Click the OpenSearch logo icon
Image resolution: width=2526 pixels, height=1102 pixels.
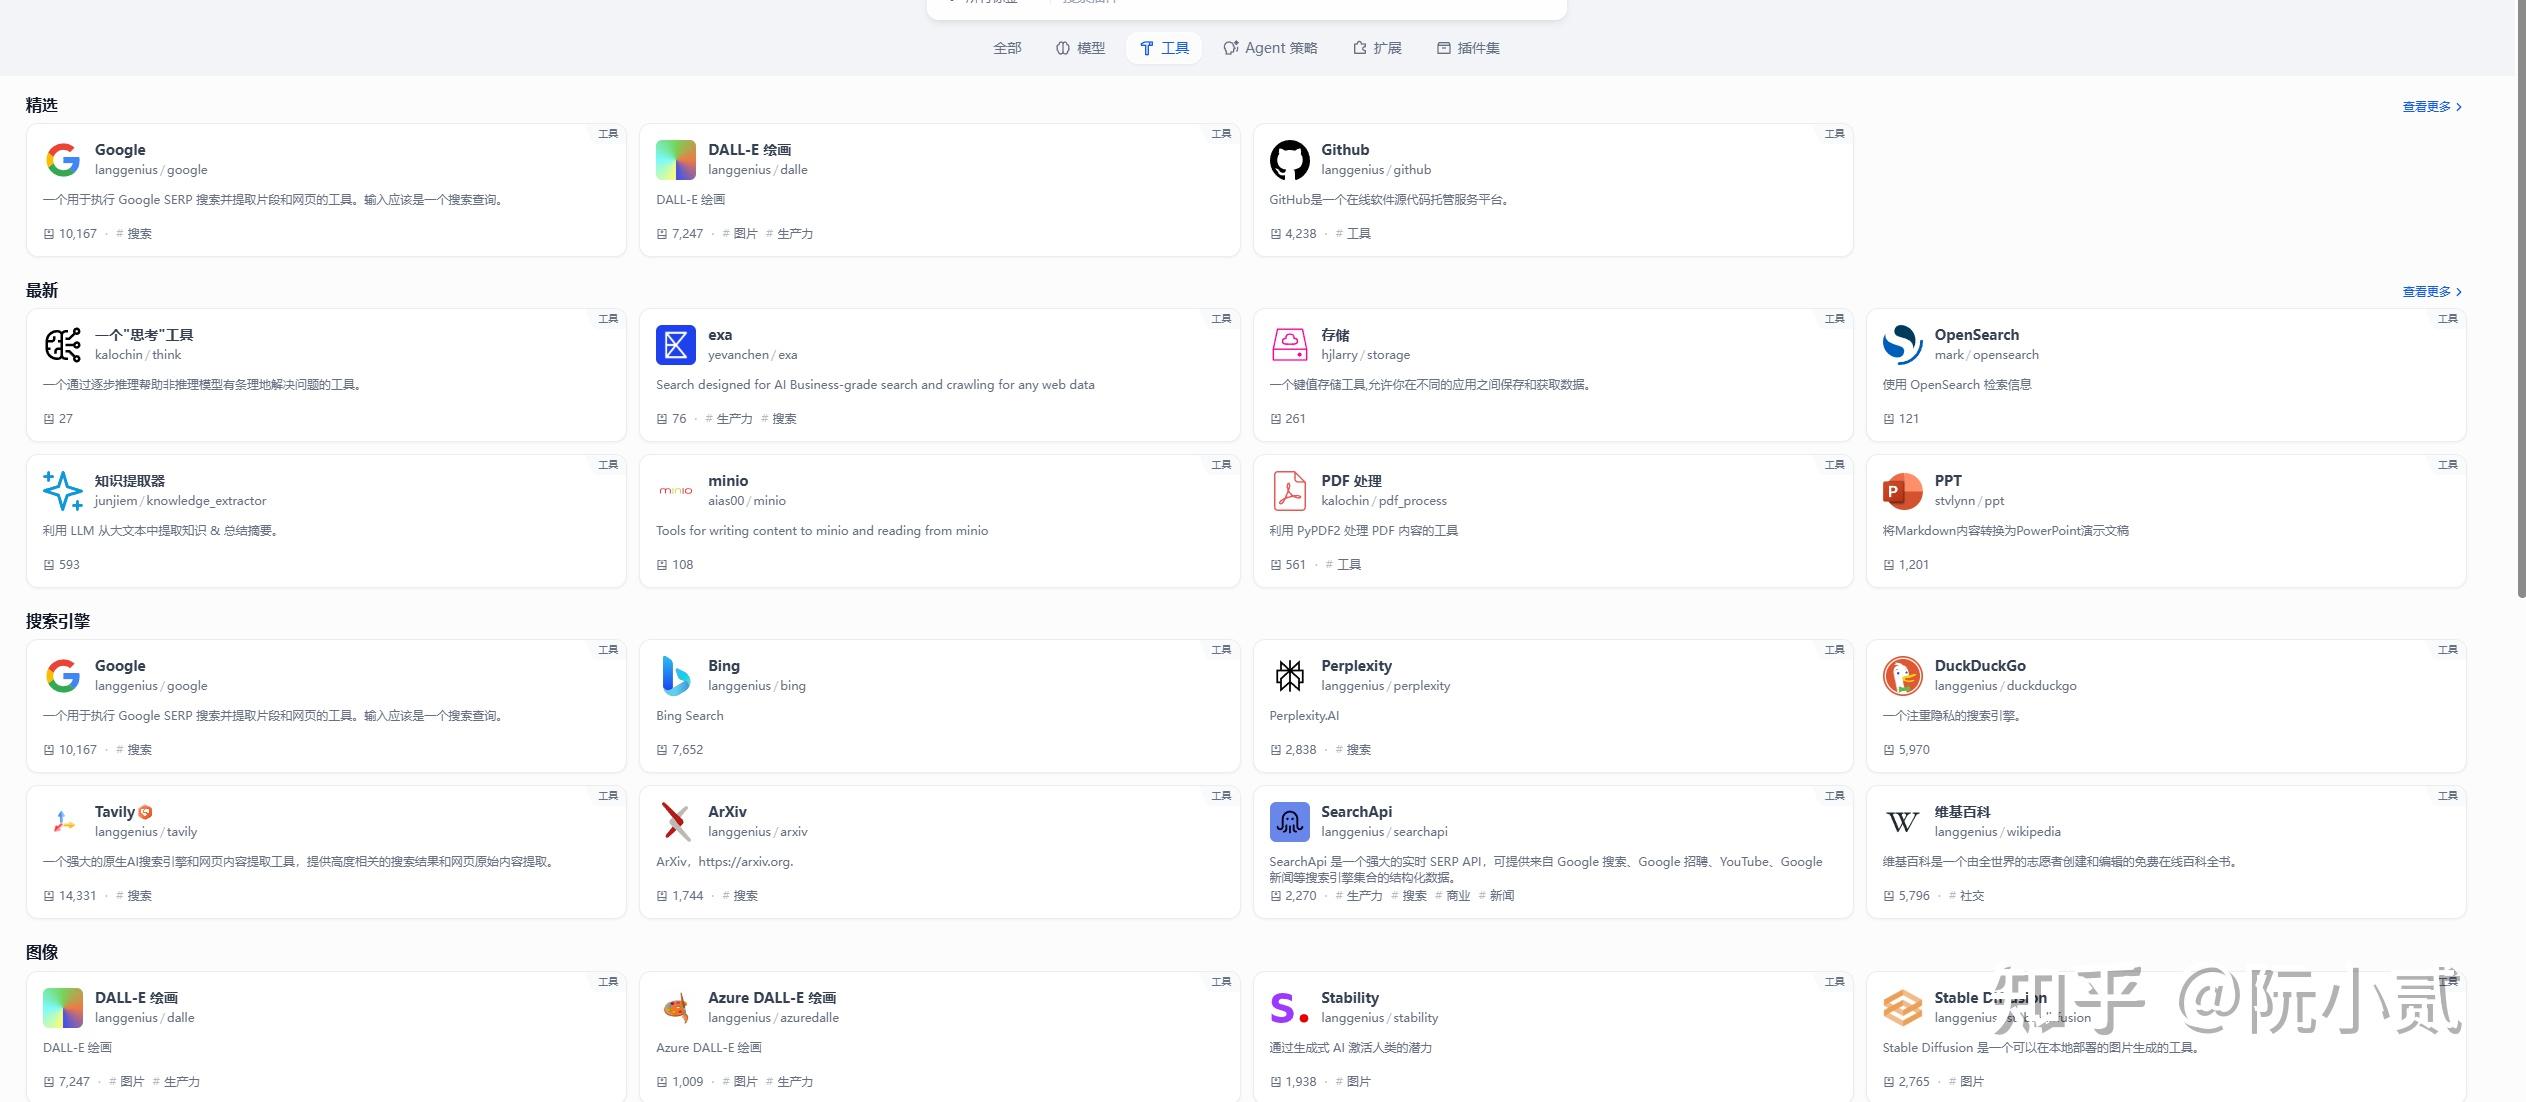pyautogui.click(x=1902, y=345)
